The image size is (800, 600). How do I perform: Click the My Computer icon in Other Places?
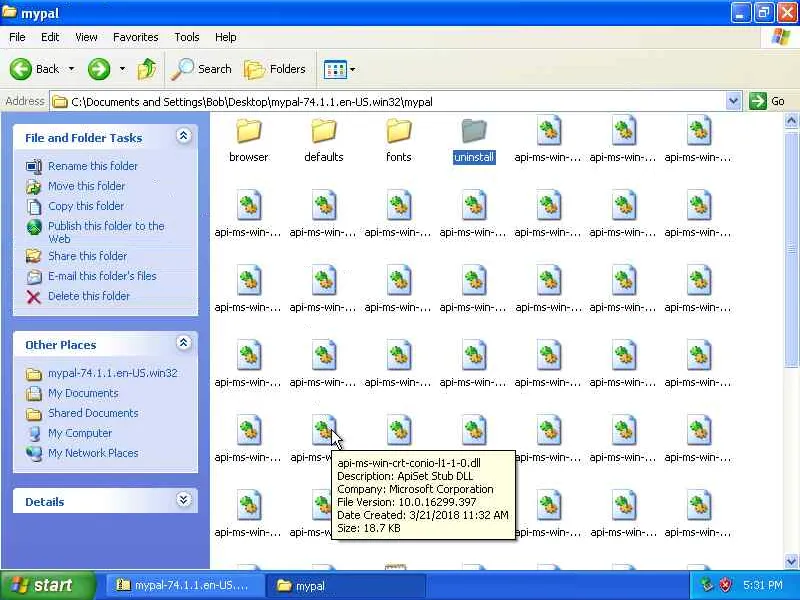[34, 434]
